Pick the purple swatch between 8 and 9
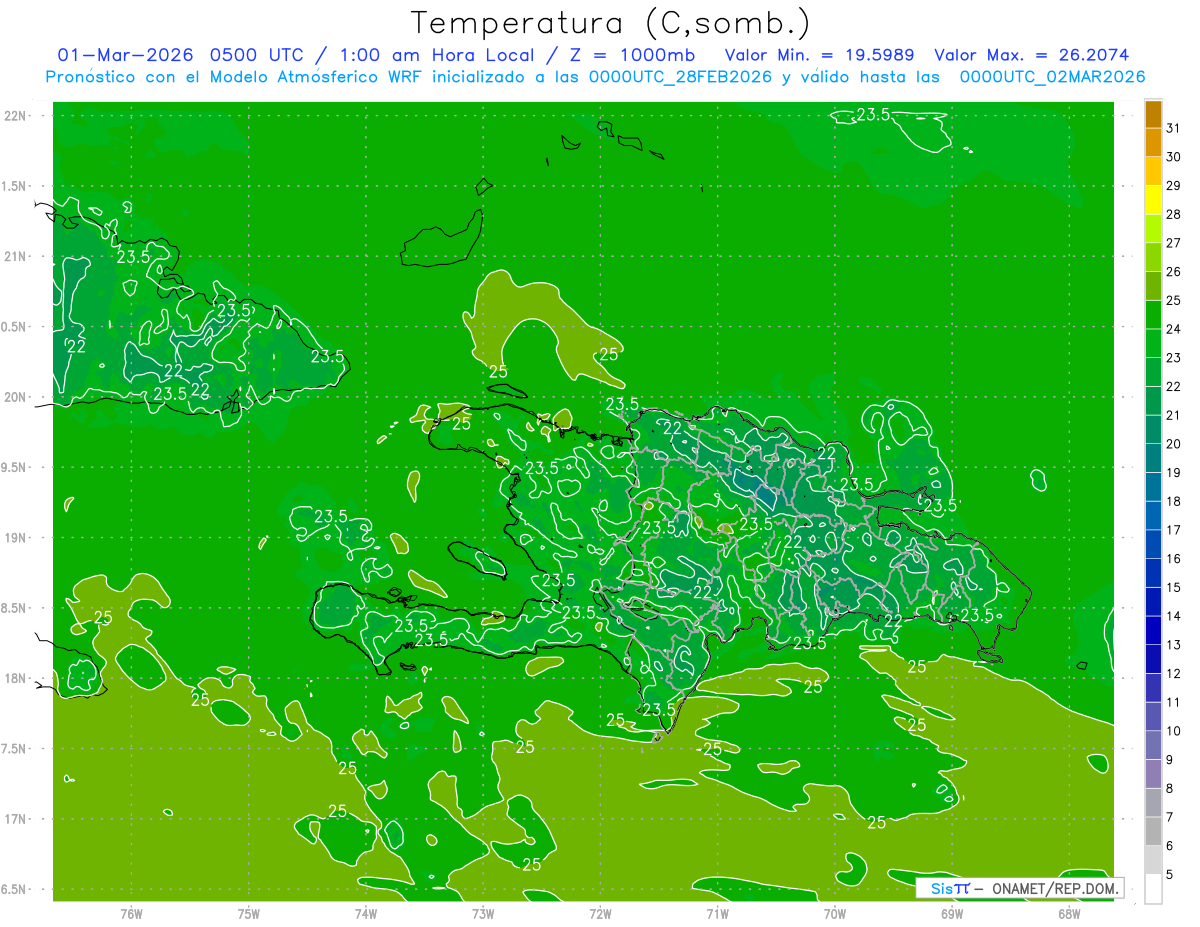This screenshot has width=1200, height=927. [1153, 774]
